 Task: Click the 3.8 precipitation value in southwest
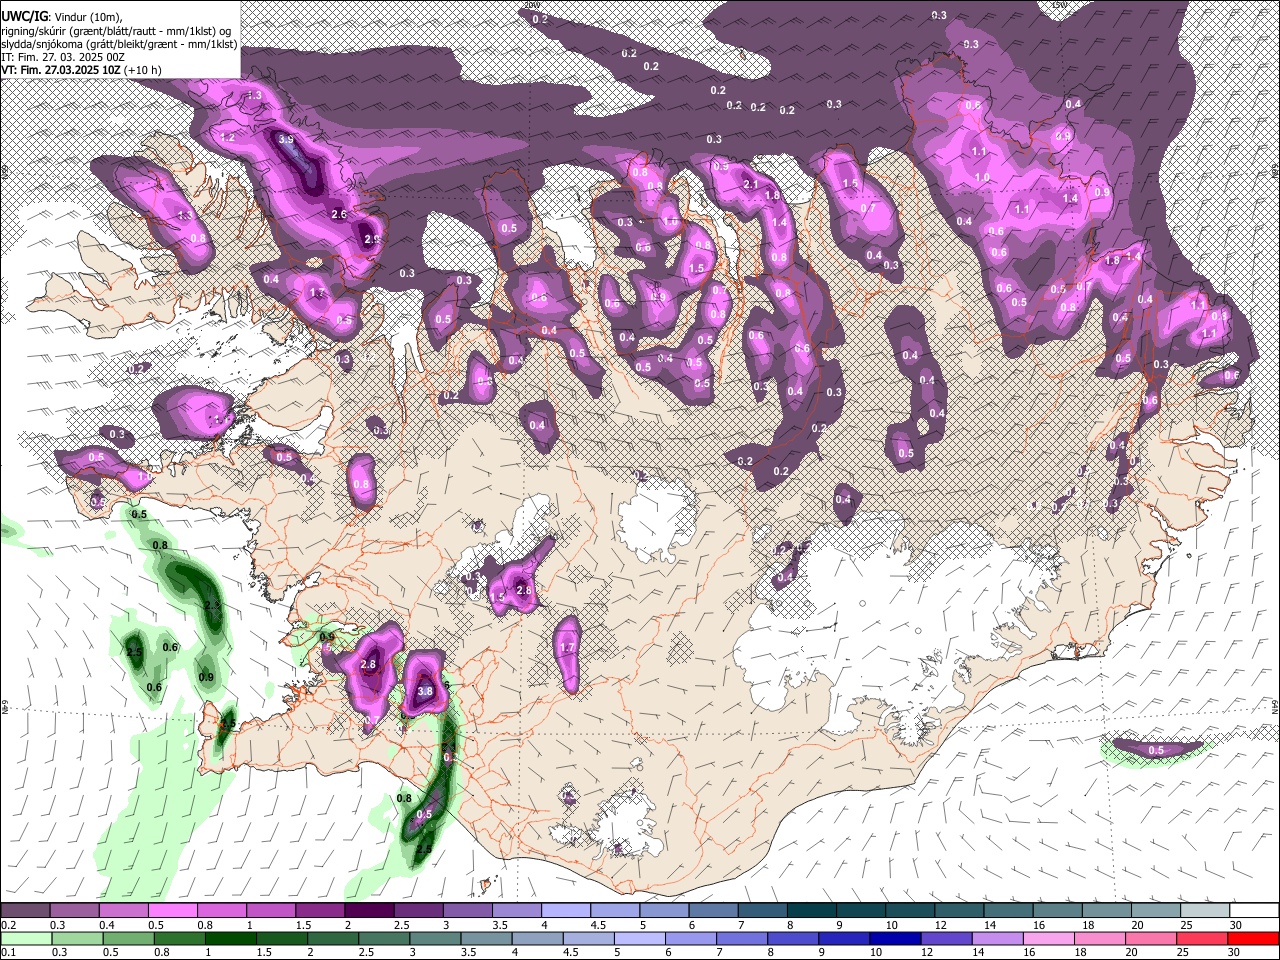coord(424,691)
